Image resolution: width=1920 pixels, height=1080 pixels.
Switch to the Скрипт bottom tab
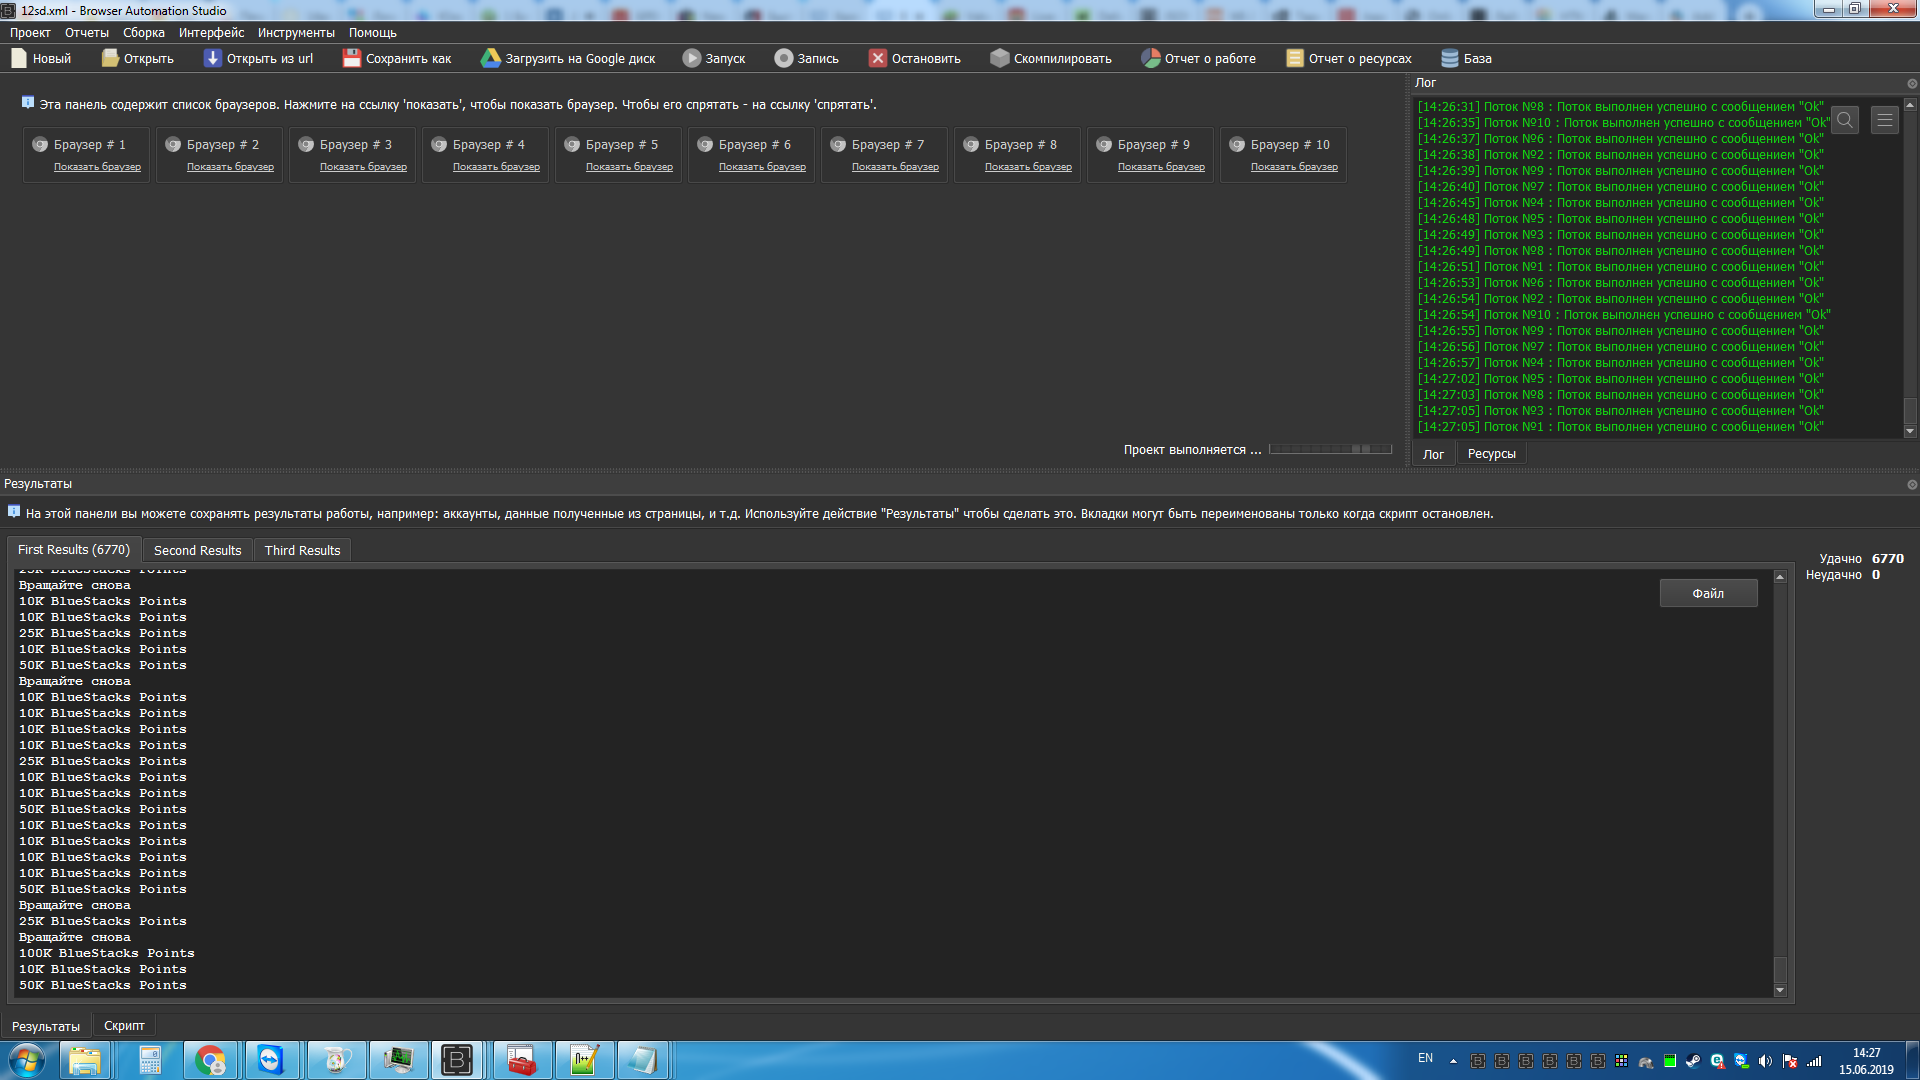pos(124,1026)
